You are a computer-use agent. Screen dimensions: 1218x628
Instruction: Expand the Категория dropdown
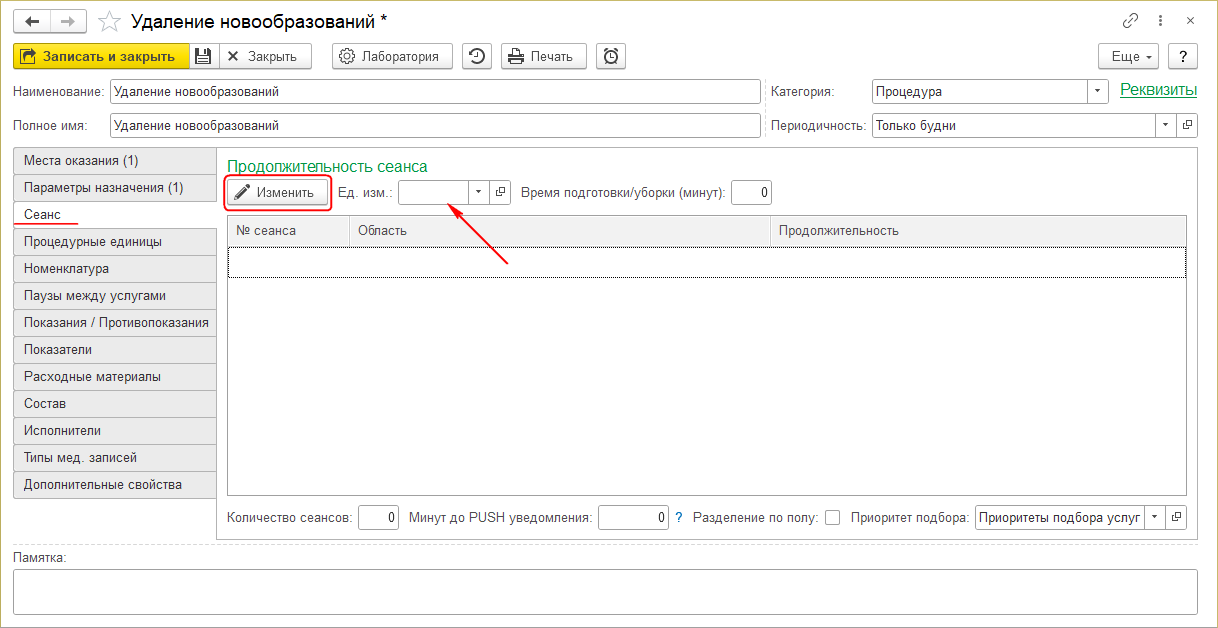pyautogui.click(x=1099, y=91)
